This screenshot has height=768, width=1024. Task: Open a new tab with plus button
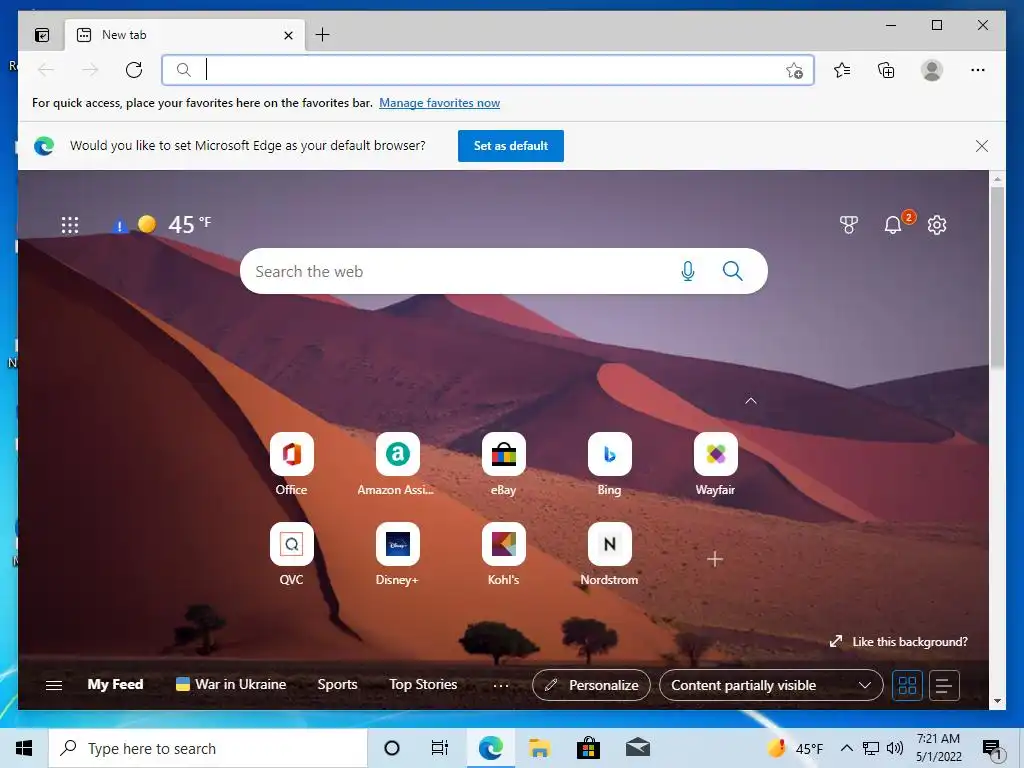click(323, 35)
